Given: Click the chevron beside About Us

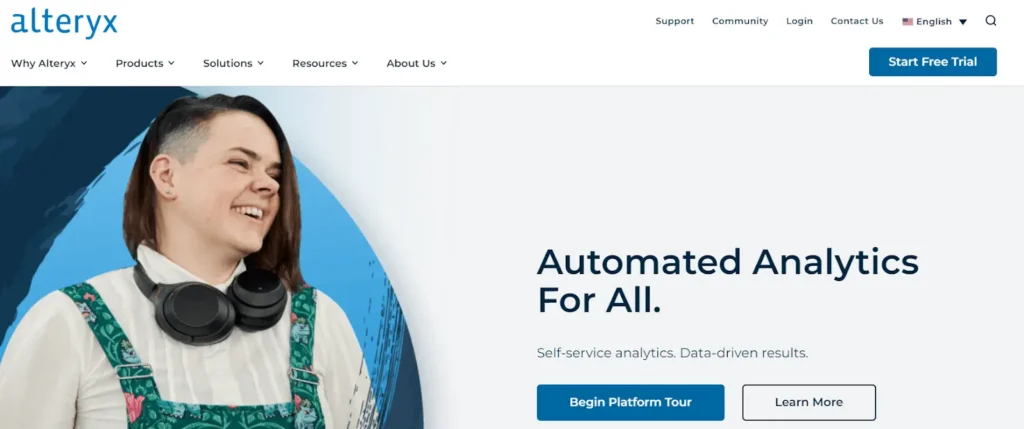Looking at the screenshot, I should click(x=443, y=63).
